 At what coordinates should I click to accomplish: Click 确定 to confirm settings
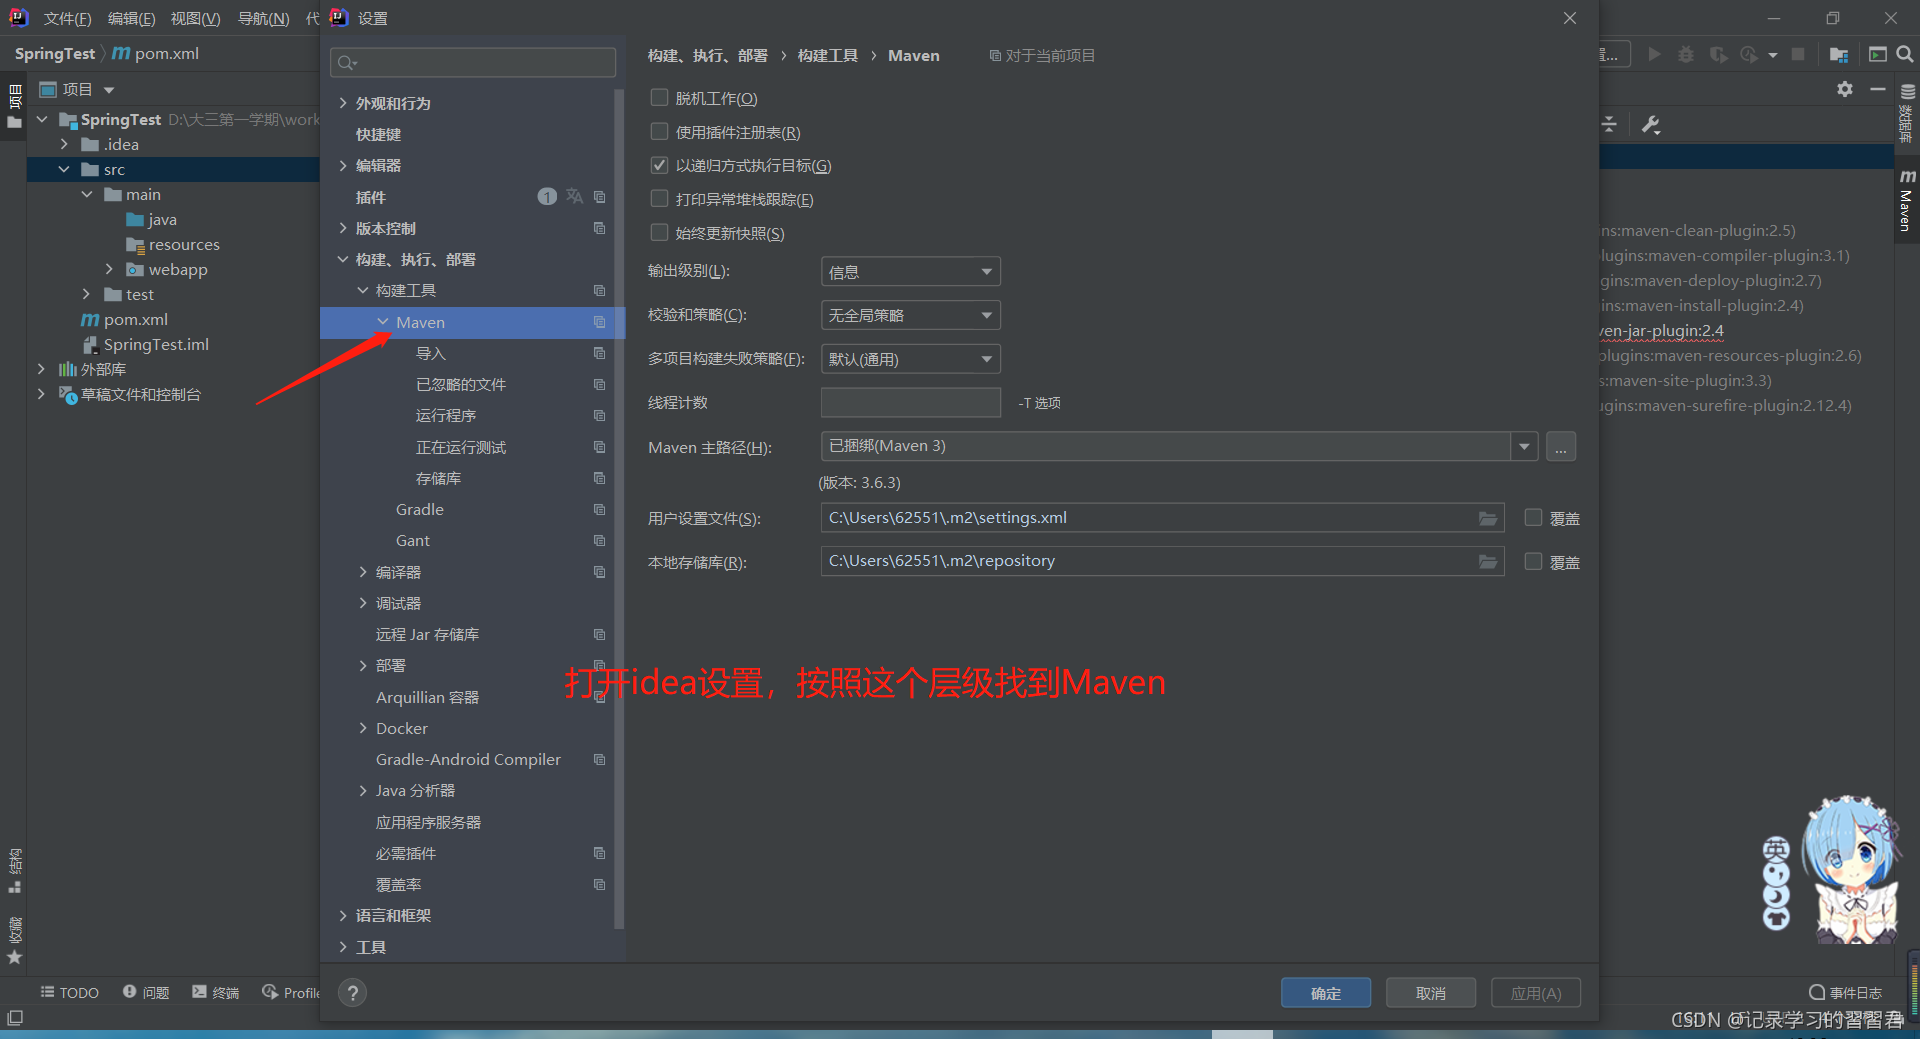tap(1326, 992)
